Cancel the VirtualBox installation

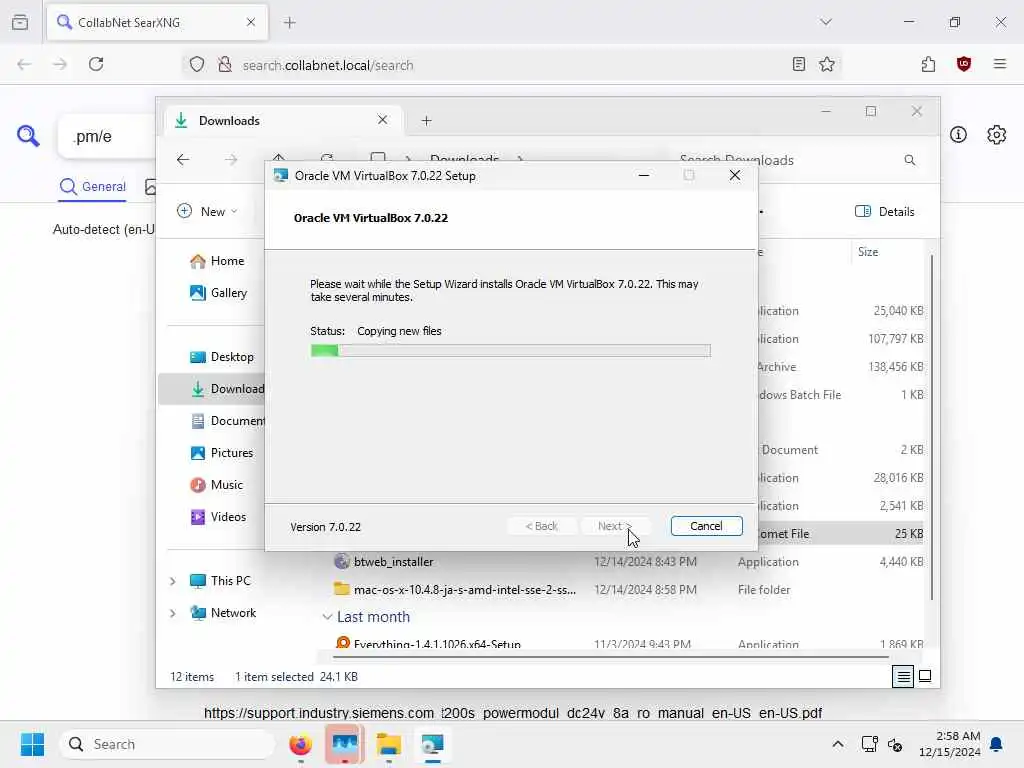[x=706, y=526]
